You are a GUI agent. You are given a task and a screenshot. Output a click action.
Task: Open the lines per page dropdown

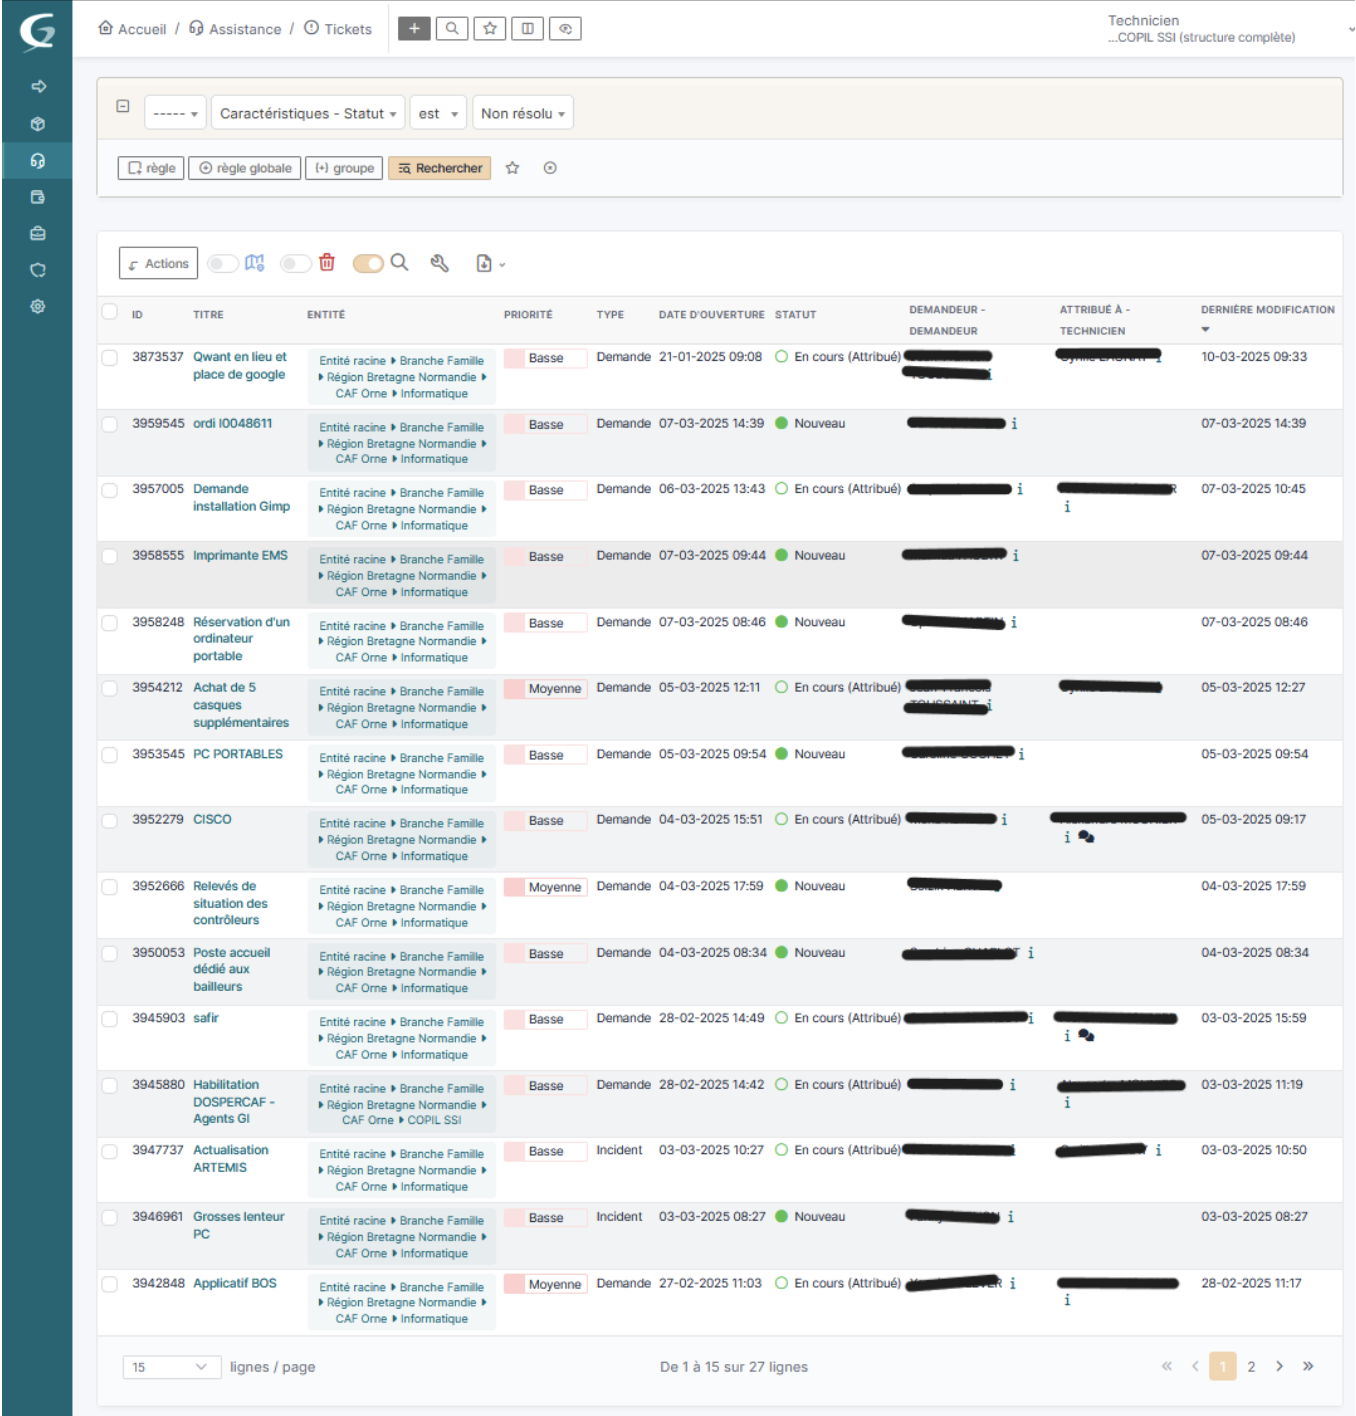pos(171,1367)
